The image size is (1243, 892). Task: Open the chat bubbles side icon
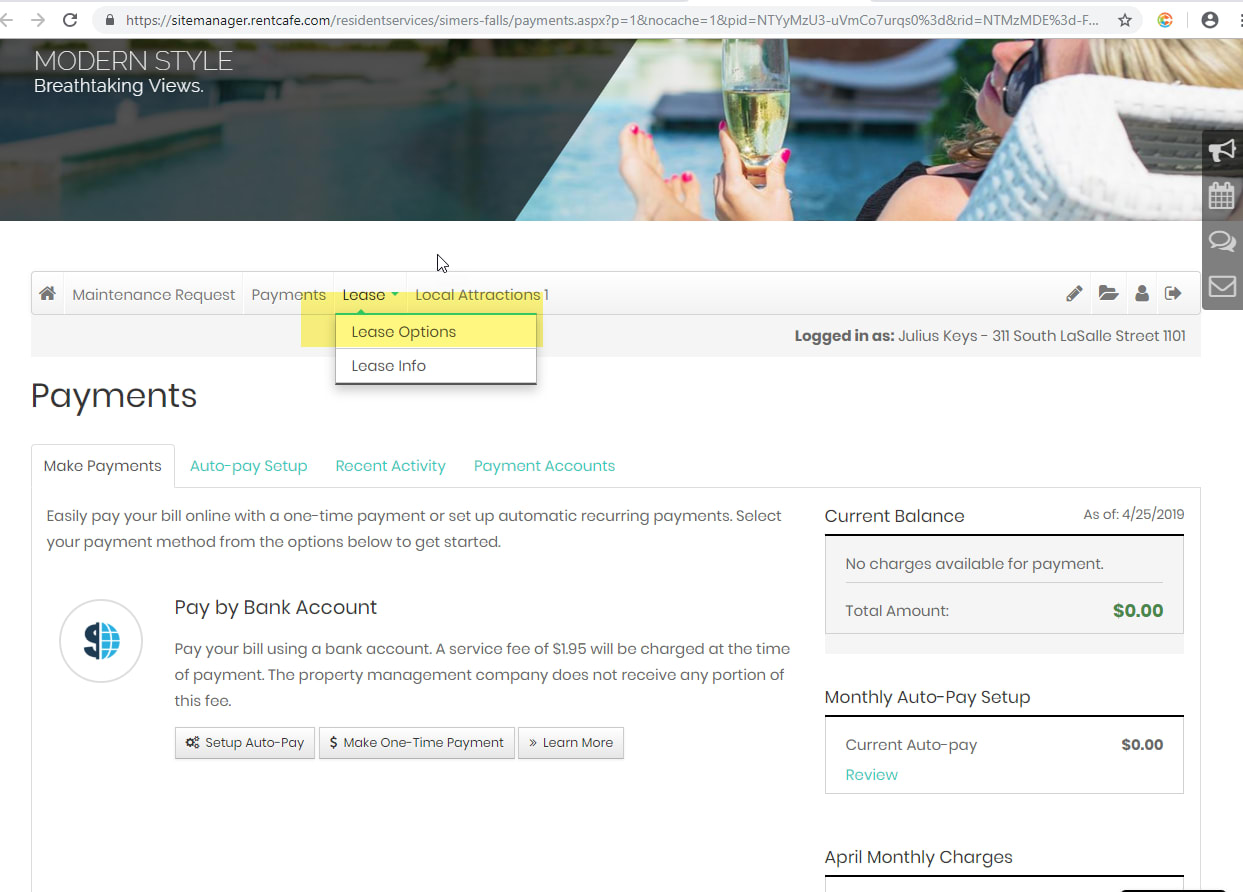point(1222,241)
